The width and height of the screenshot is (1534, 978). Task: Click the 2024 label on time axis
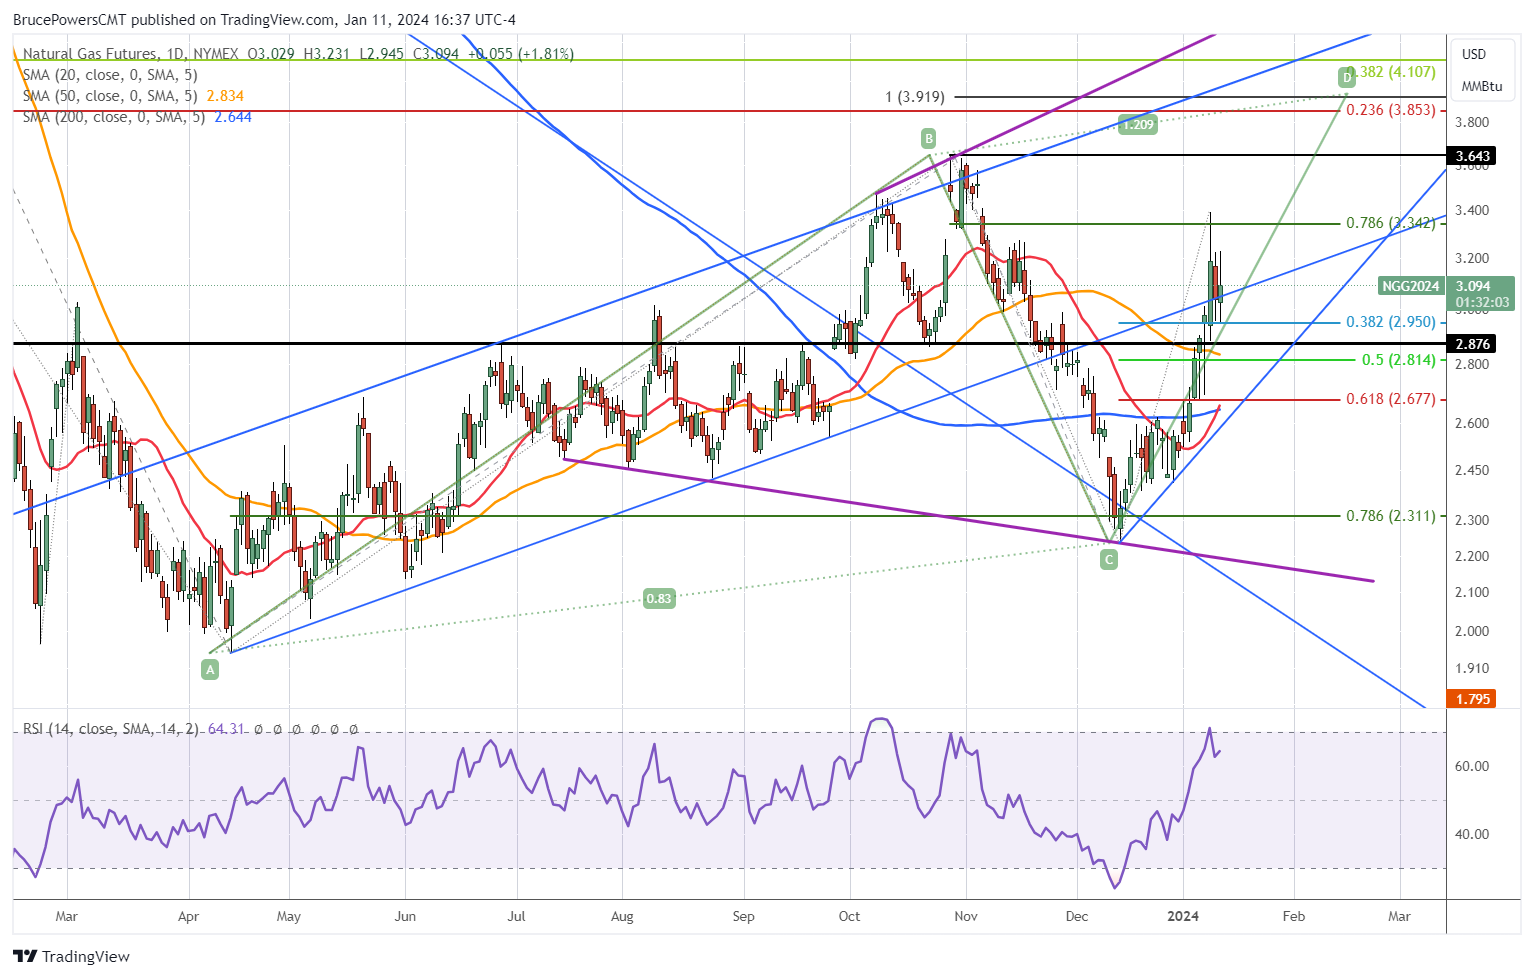click(1183, 916)
